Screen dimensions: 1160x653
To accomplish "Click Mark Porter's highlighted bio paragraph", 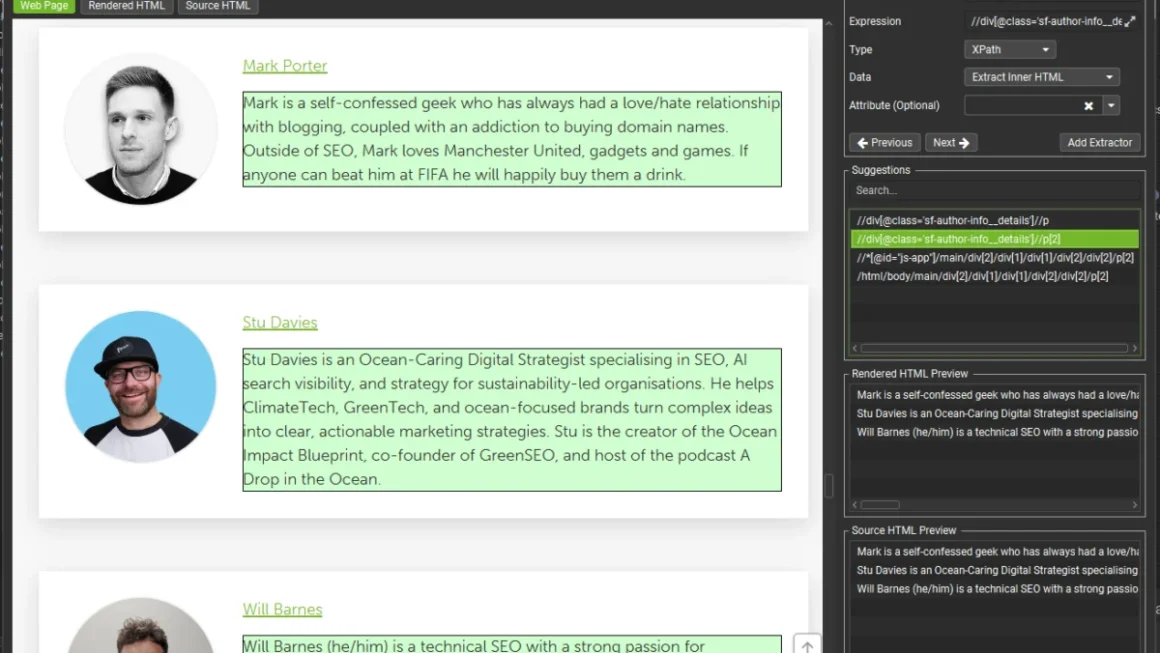I will click(512, 139).
